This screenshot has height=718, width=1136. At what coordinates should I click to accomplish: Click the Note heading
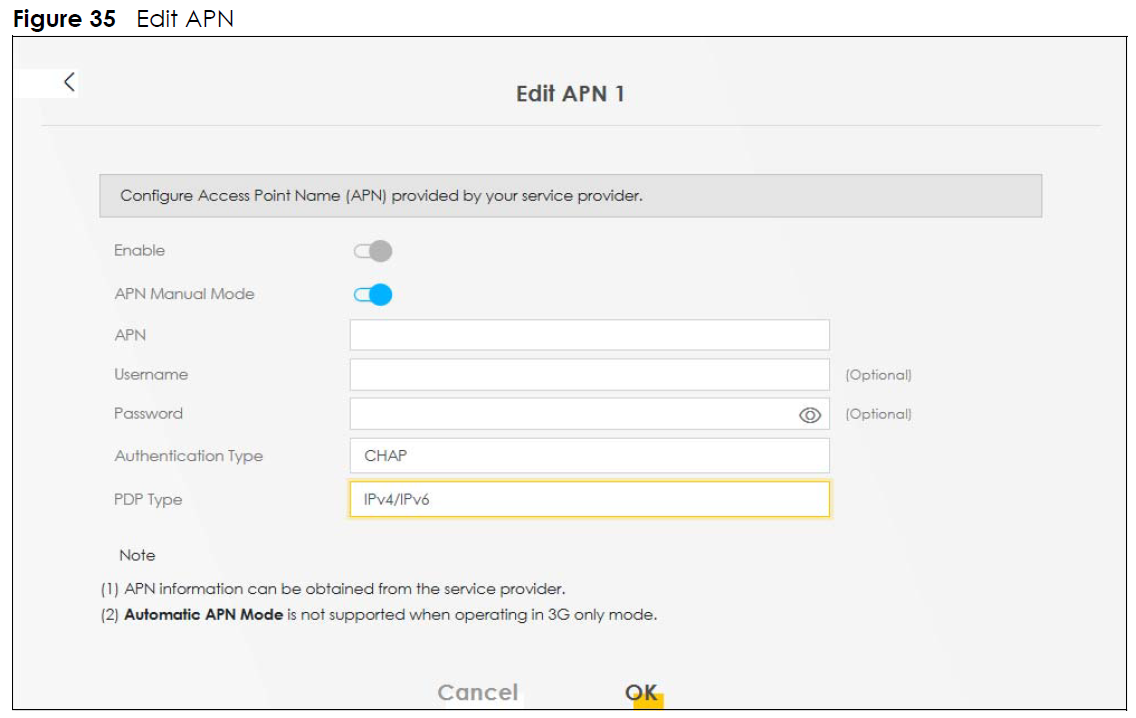[138, 555]
